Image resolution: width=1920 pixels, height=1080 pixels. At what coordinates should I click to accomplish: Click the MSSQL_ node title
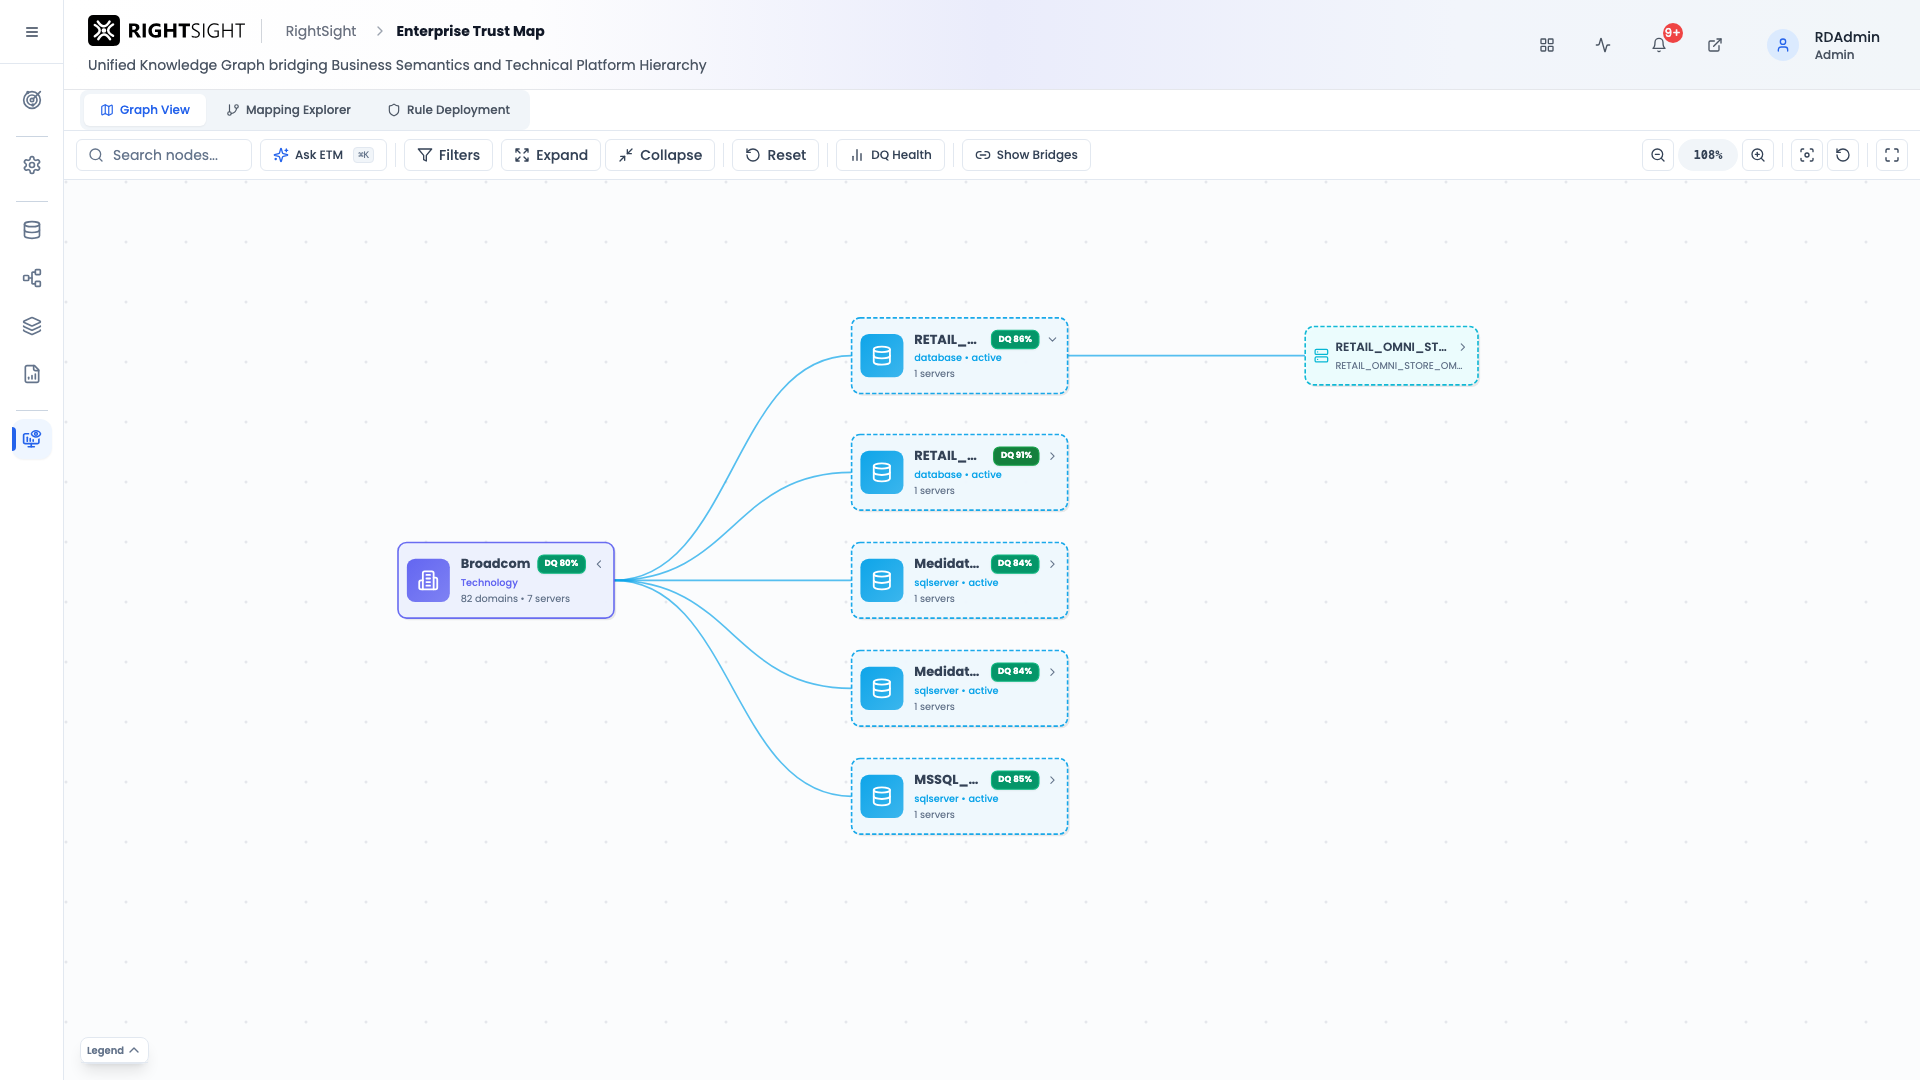click(946, 780)
